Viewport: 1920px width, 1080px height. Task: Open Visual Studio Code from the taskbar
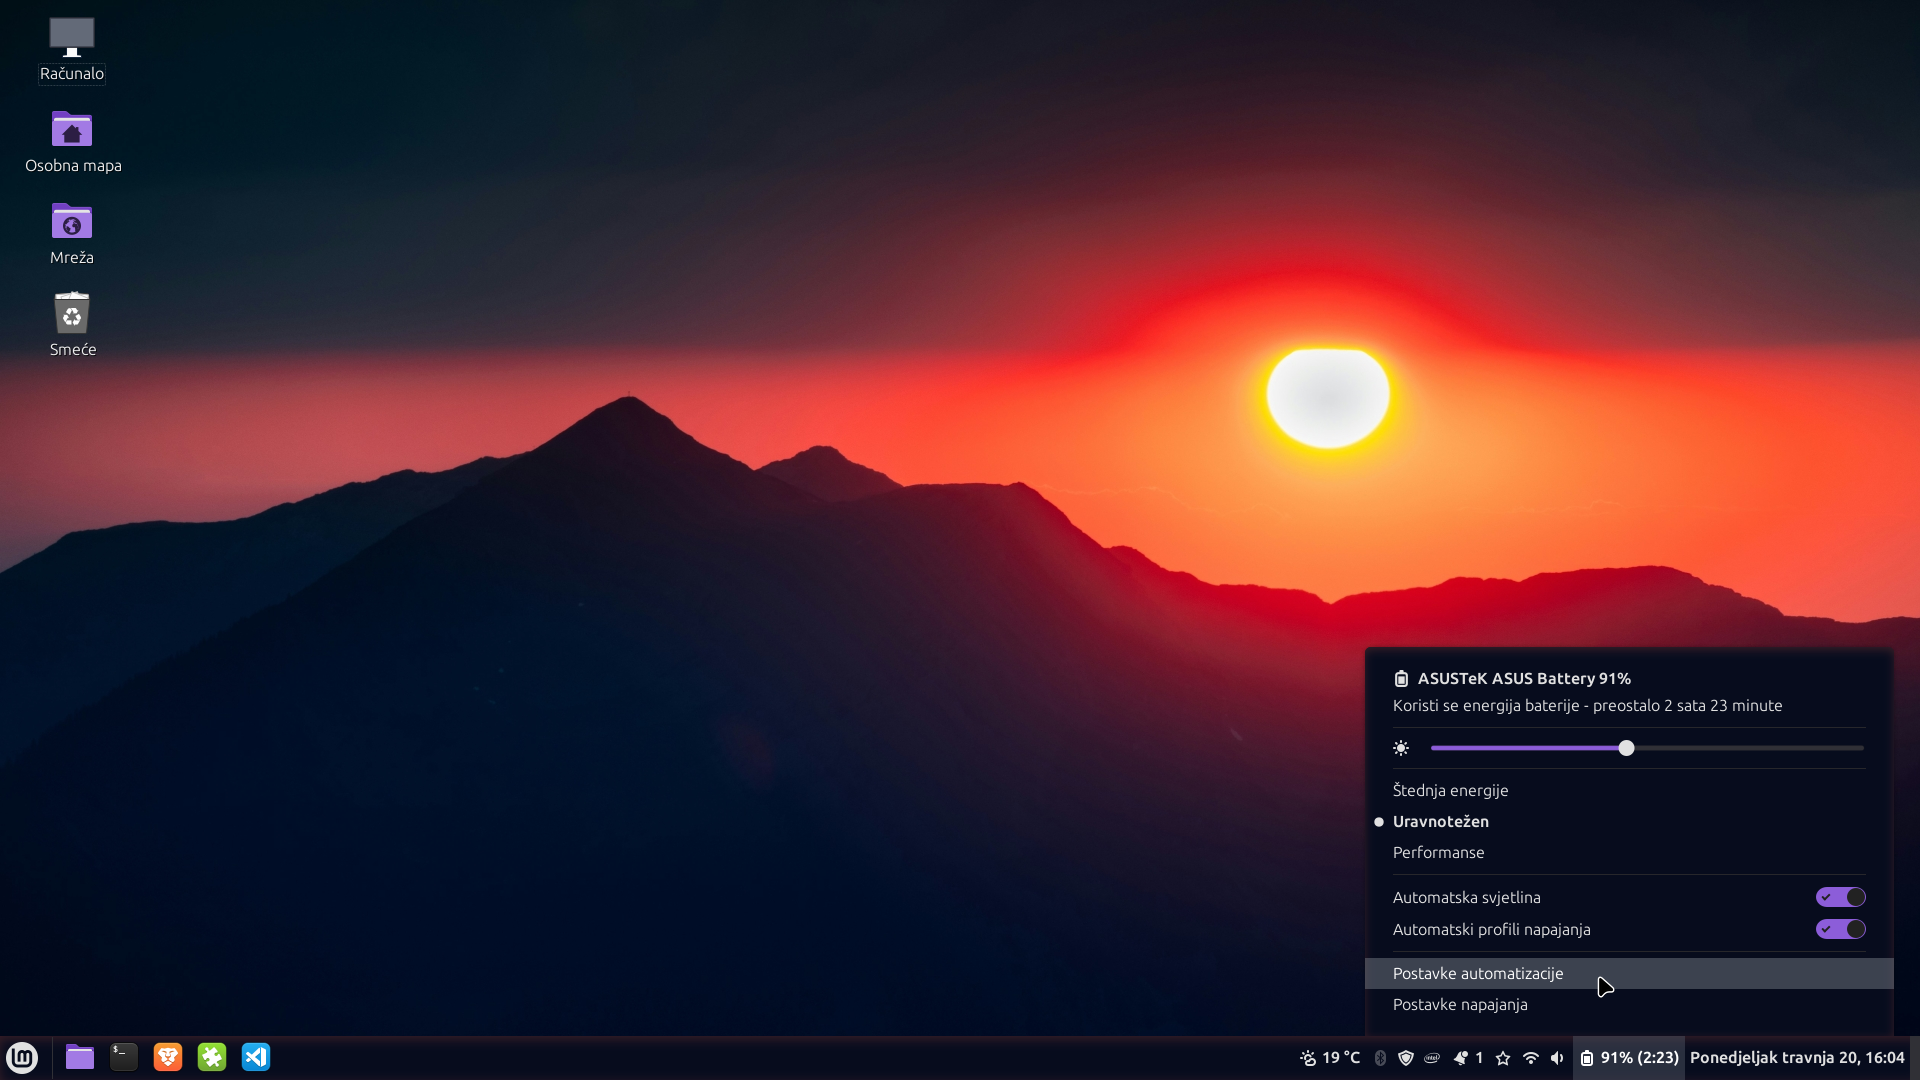tap(256, 1057)
